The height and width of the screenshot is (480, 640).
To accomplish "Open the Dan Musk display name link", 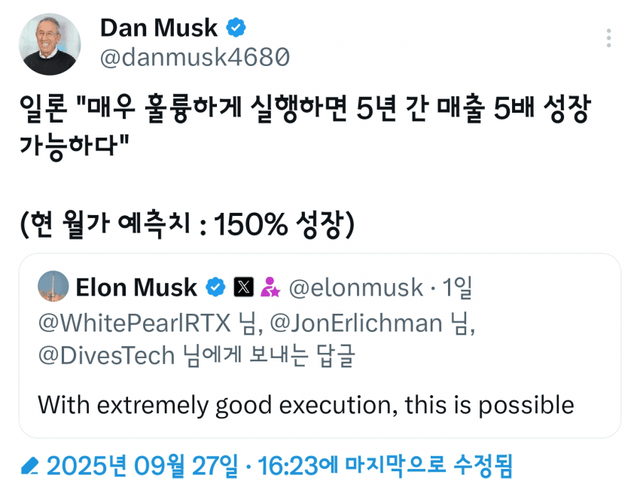I will pos(158,29).
